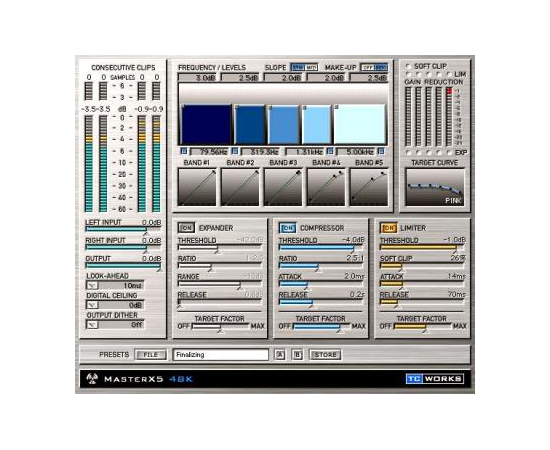
Task: Select the light blue band 4 block
Action: pos(316,124)
